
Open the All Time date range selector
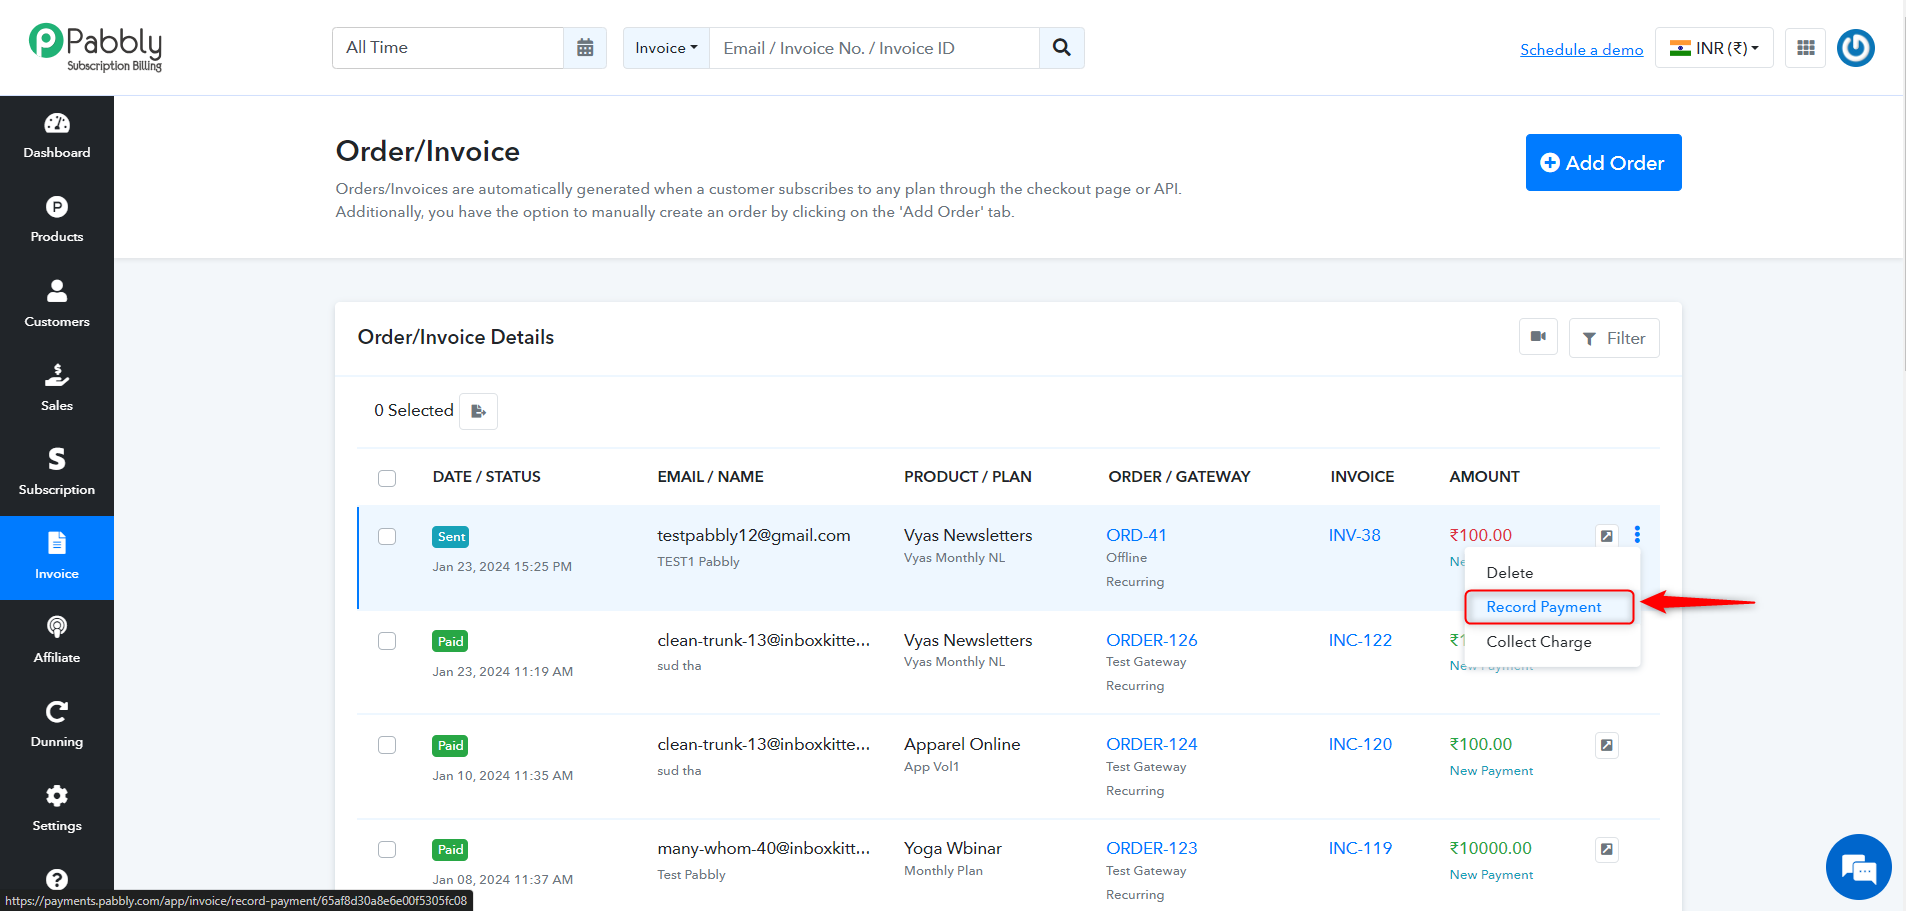pyautogui.click(x=448, y=48)
